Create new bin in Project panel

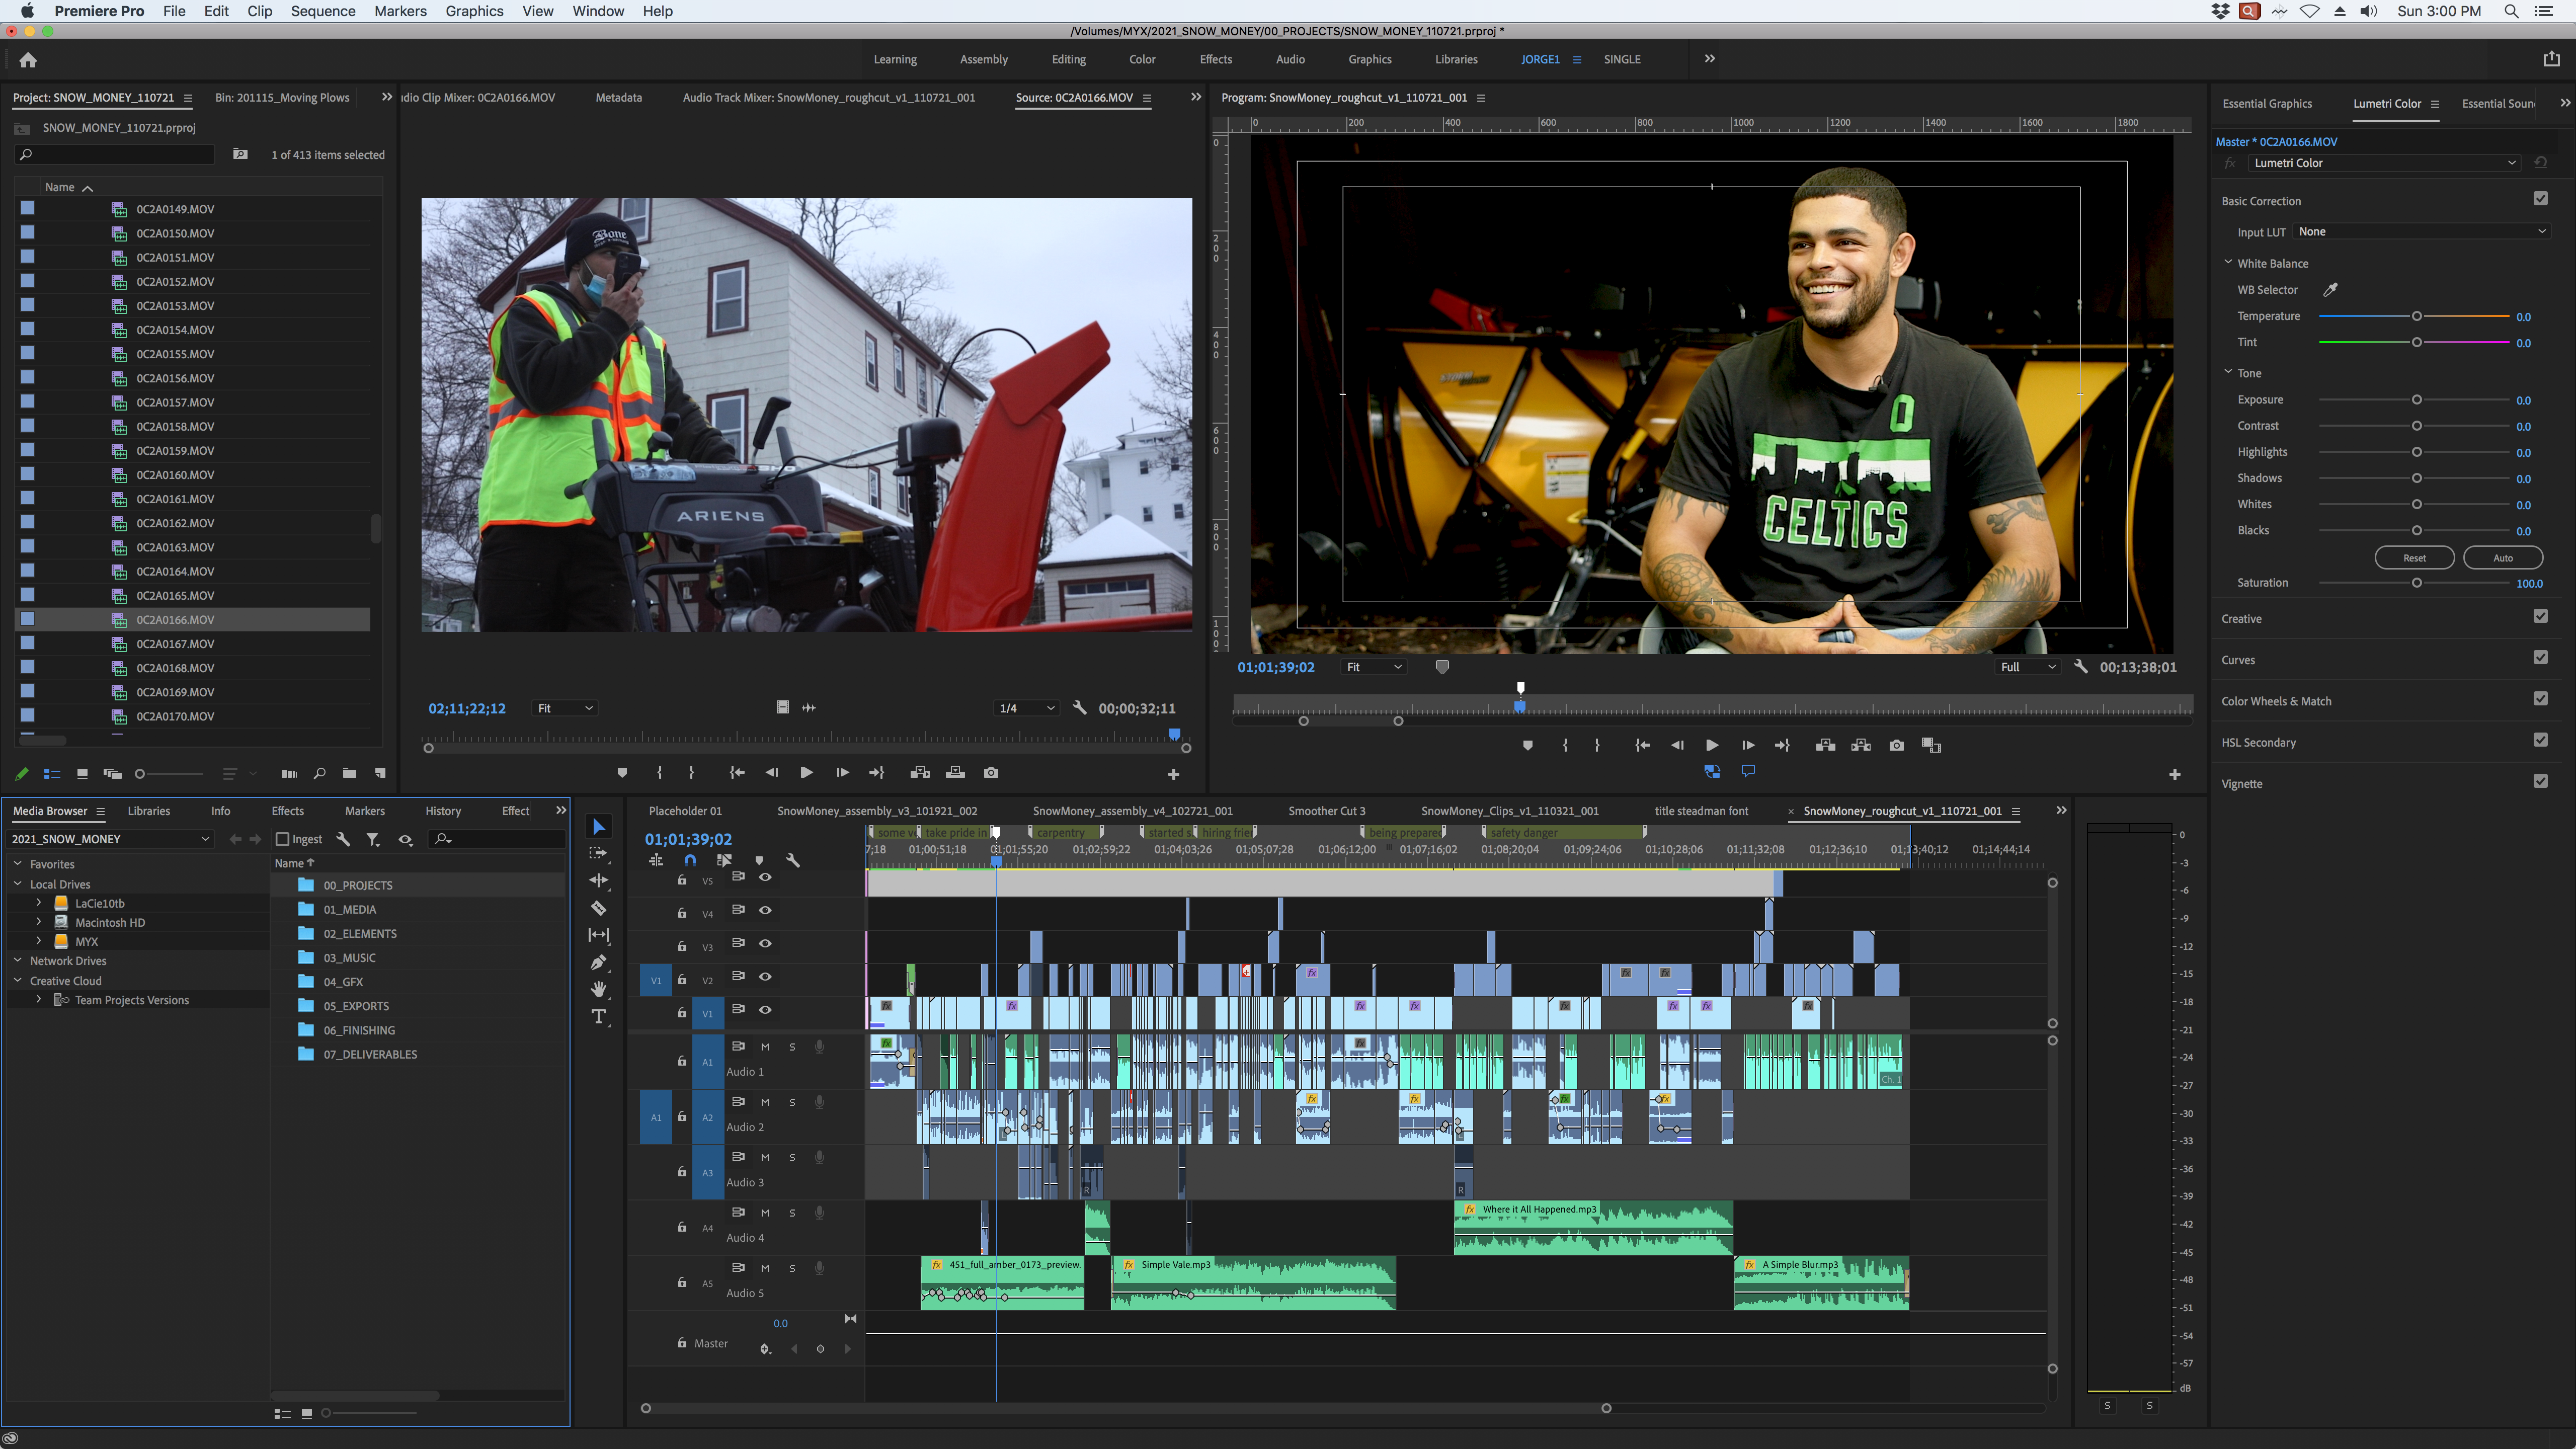click(x=349, y=774)
